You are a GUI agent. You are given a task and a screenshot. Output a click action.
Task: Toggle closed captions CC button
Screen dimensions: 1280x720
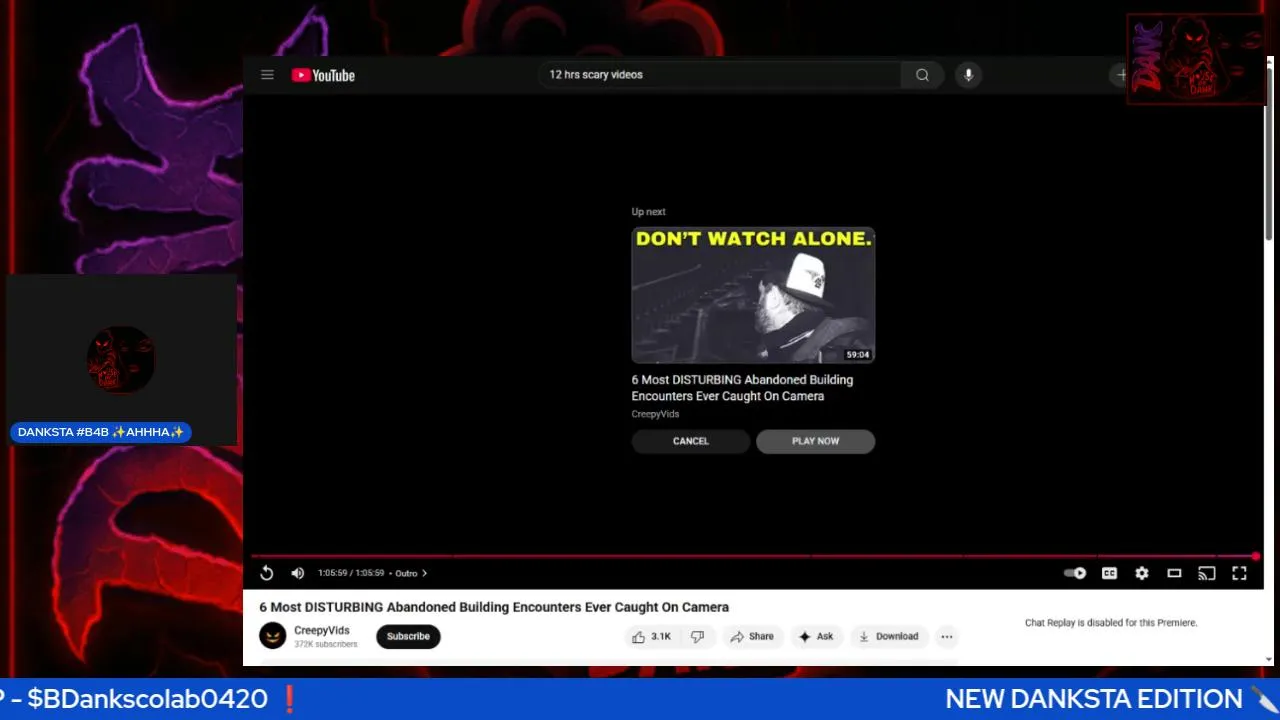pyautogui.click(x=1109, y=573)
